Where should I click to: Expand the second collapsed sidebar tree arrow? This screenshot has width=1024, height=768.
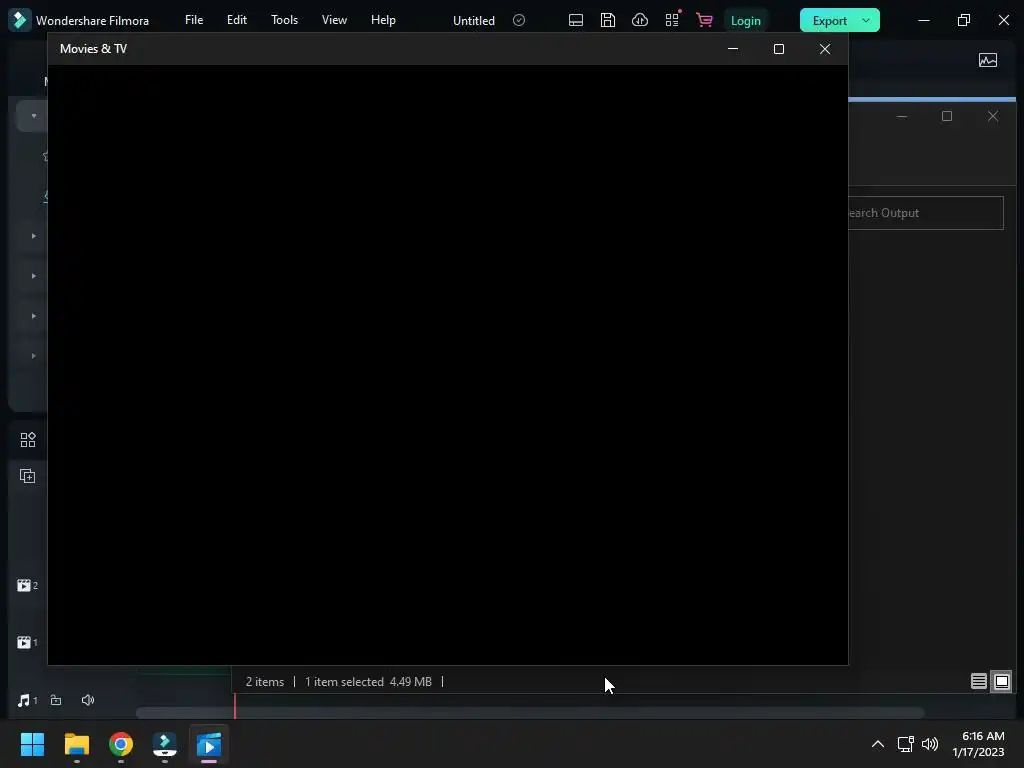[33, 276]
